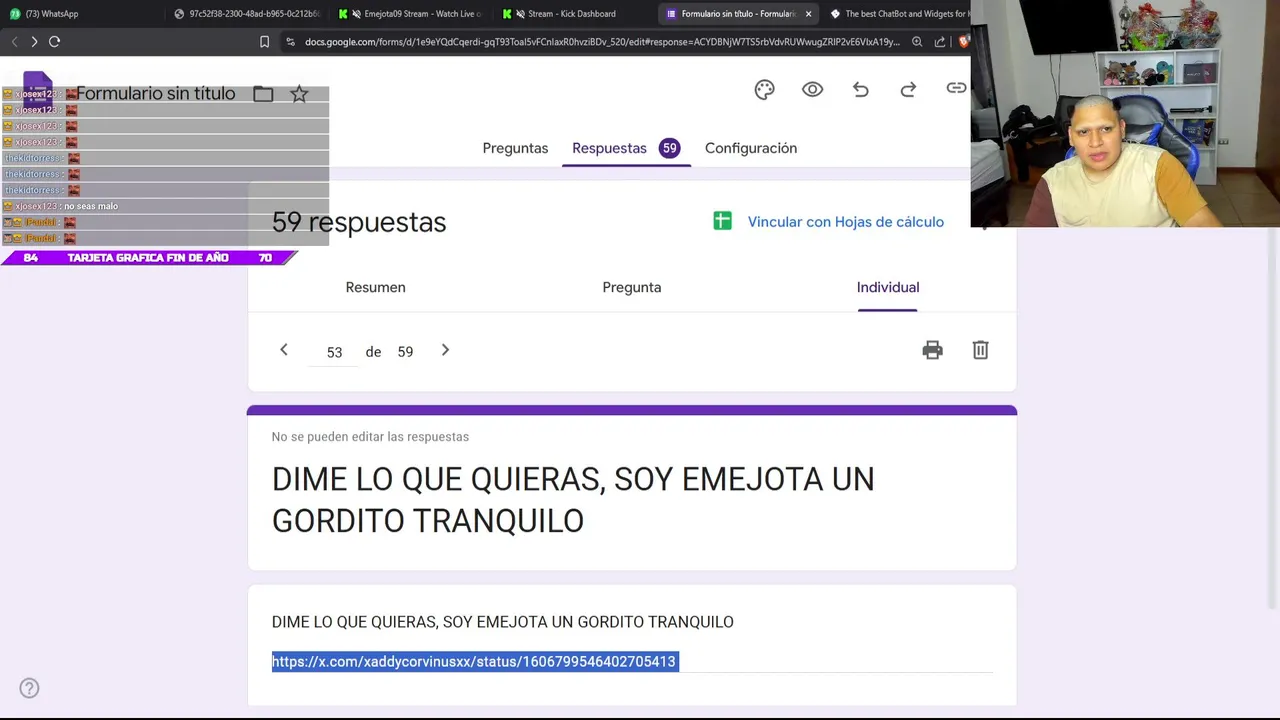This screenshot has width=1280, height=720.
Task: Click the response number field showing 53
Action: pyautogui.click(x=334, y=352)
